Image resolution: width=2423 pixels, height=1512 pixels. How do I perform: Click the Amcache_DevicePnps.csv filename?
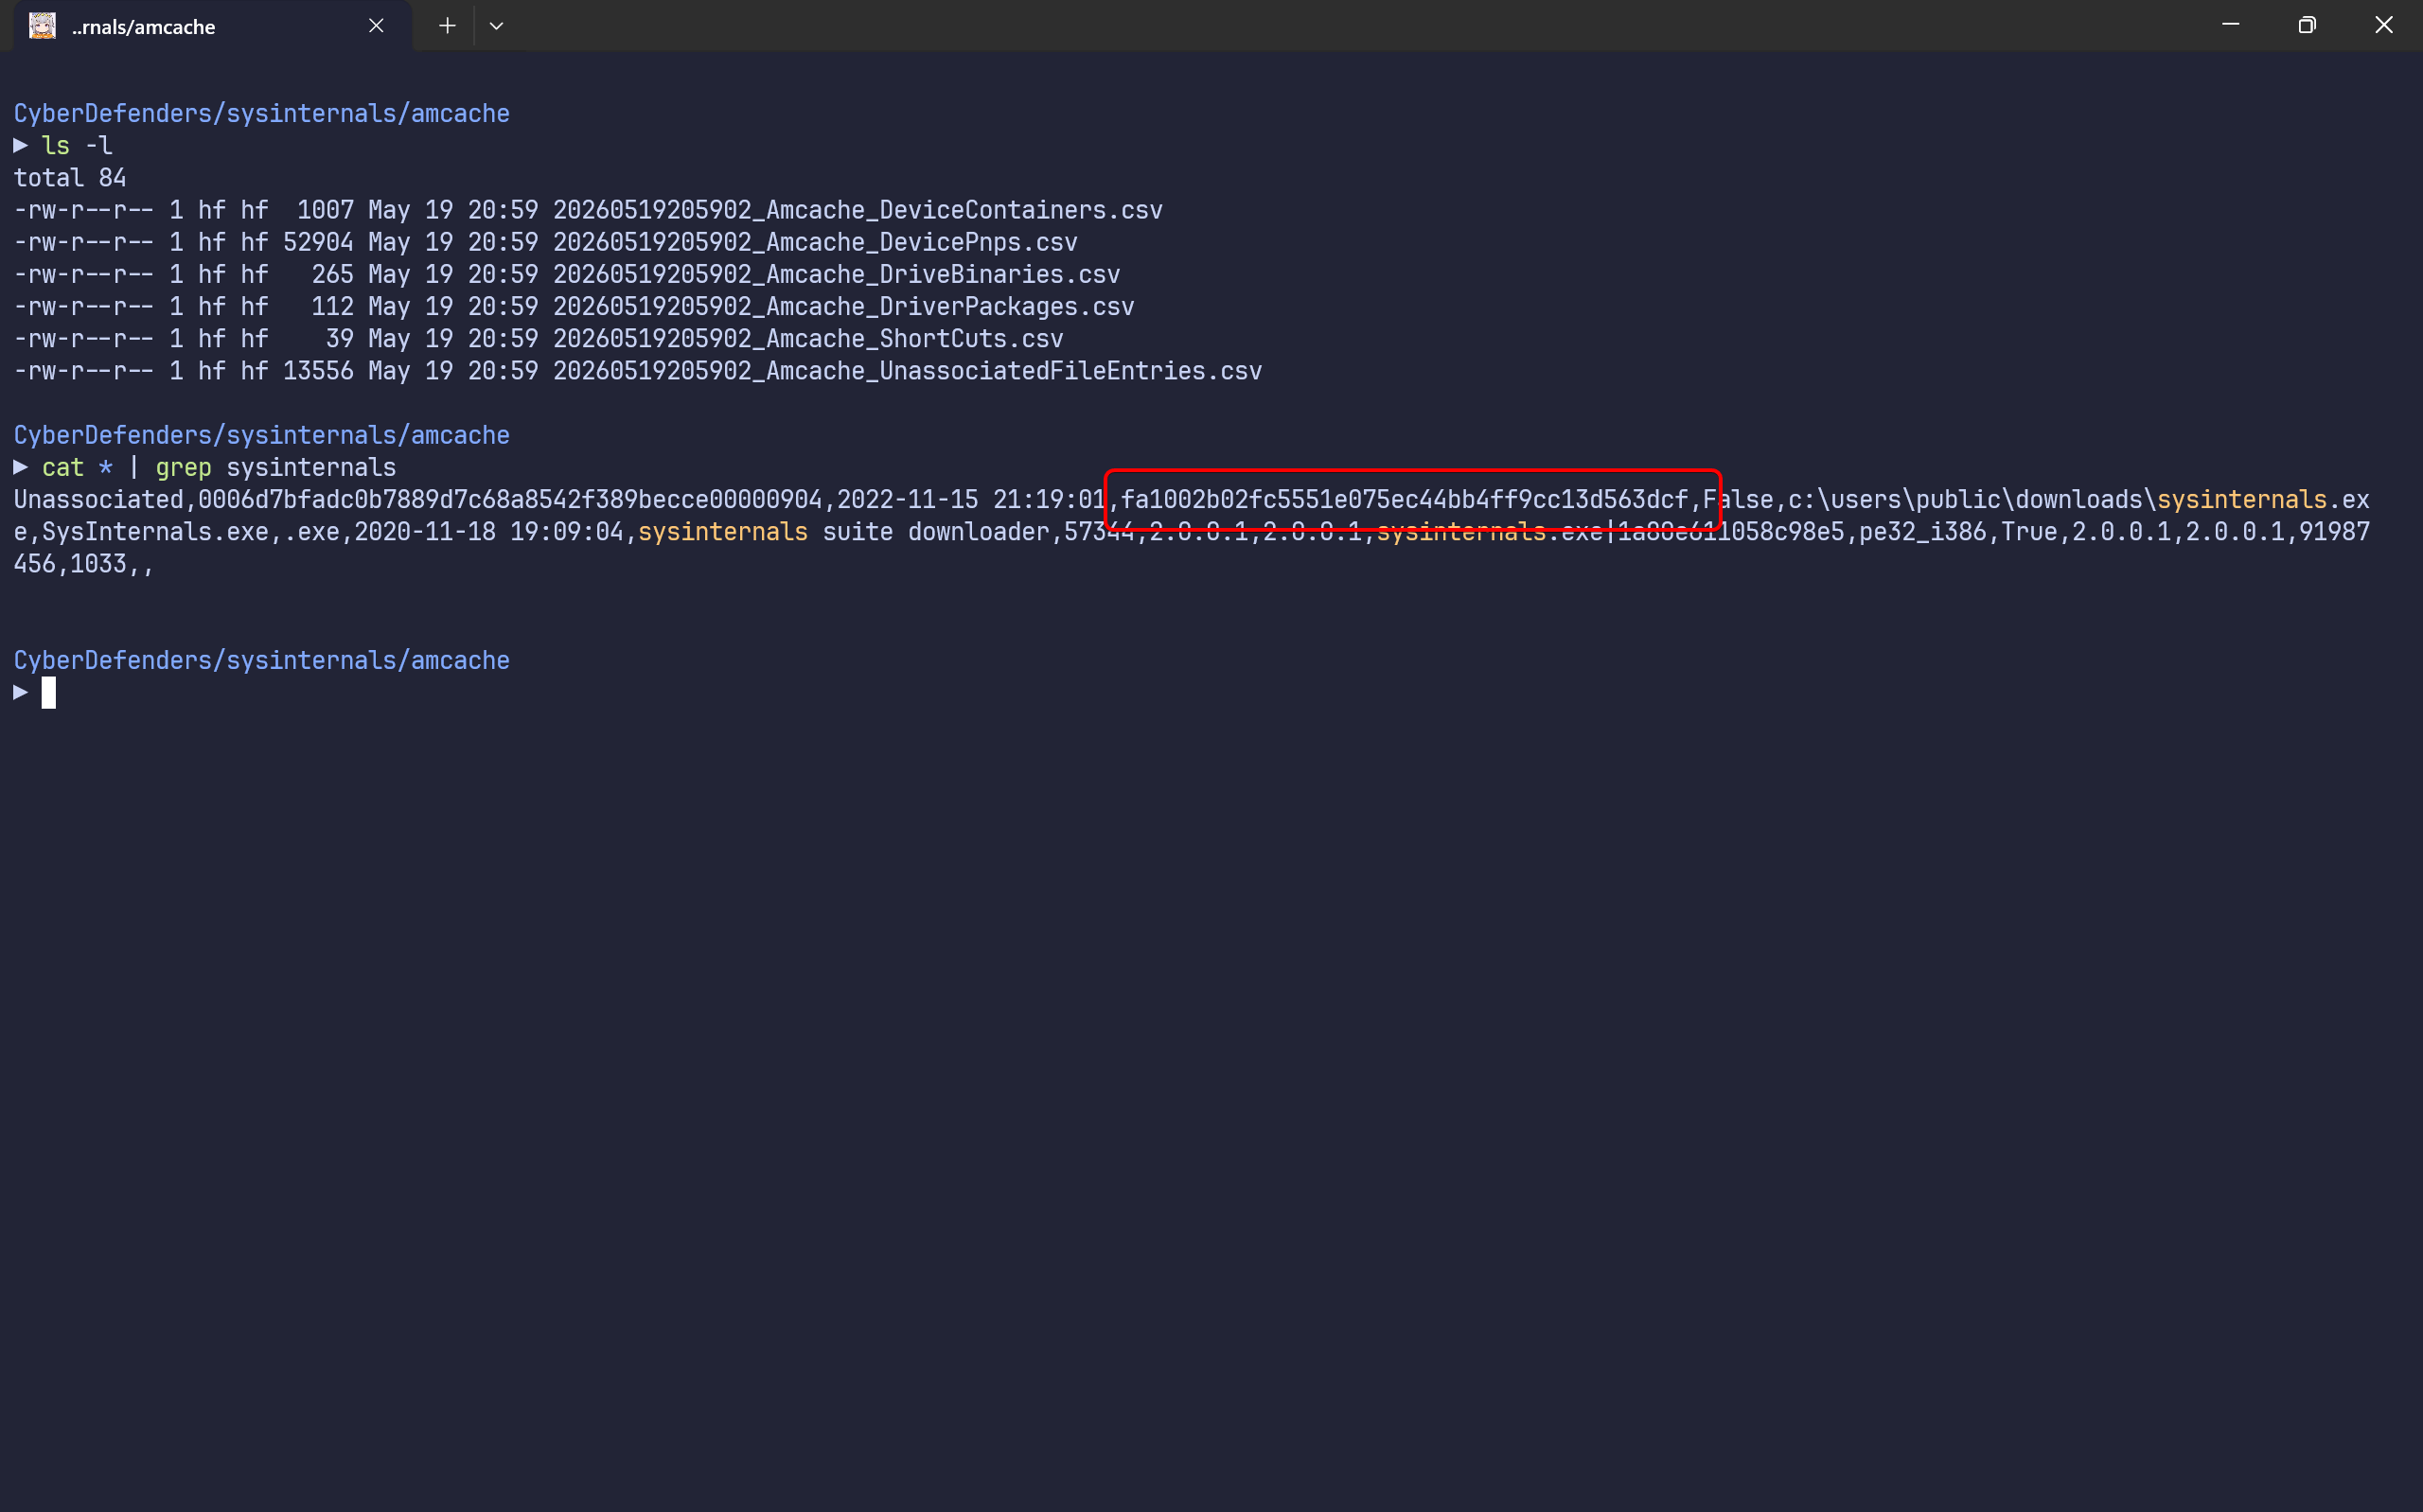tap(815, 242)
